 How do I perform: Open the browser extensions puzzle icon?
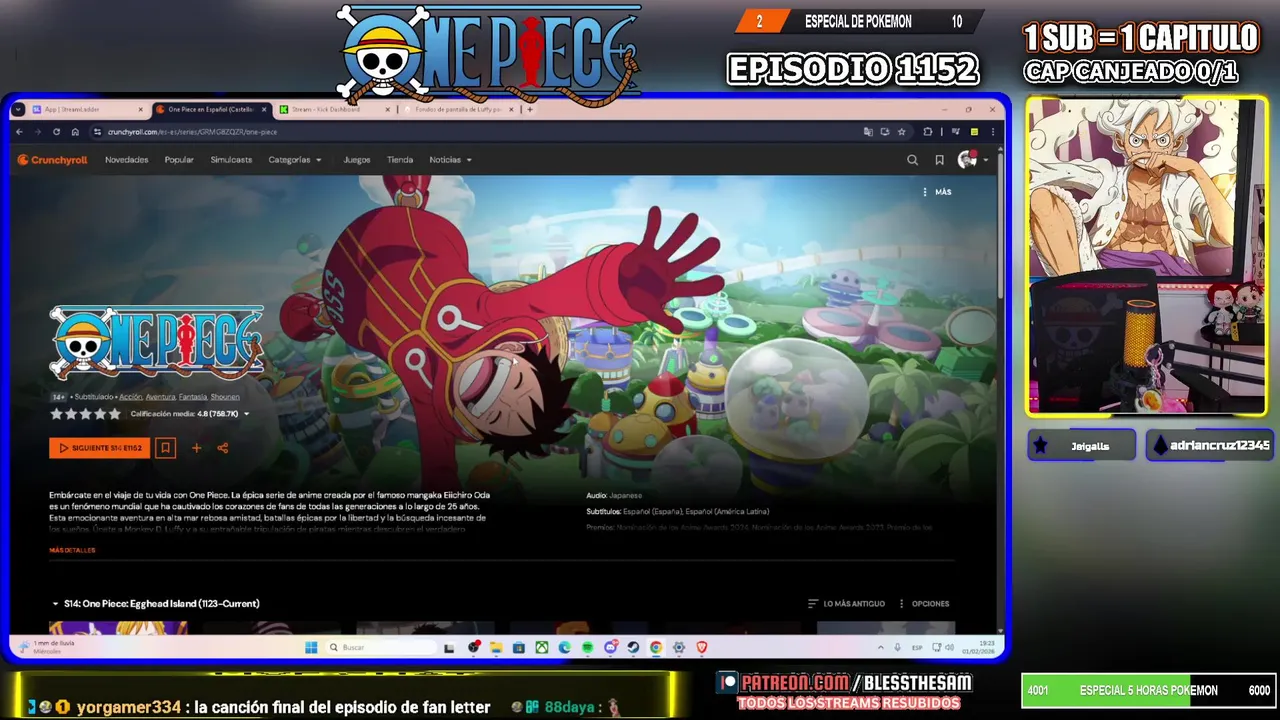click(x=928, y=132)
